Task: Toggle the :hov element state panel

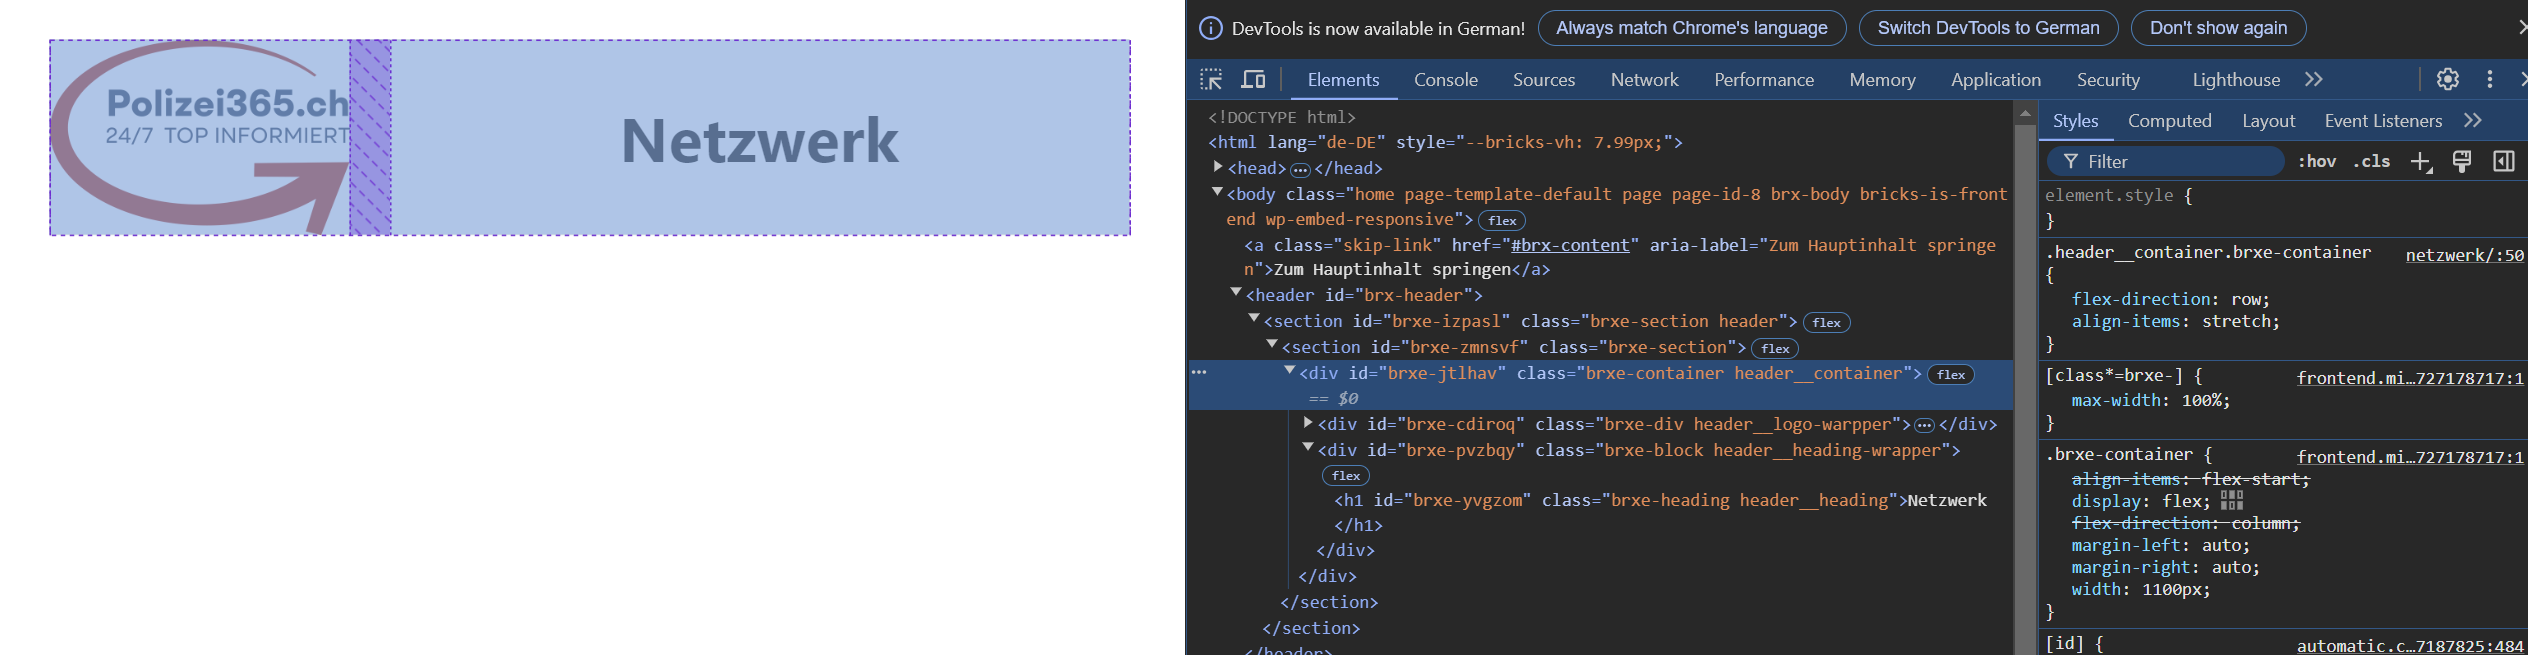Action: [2317, 162]
